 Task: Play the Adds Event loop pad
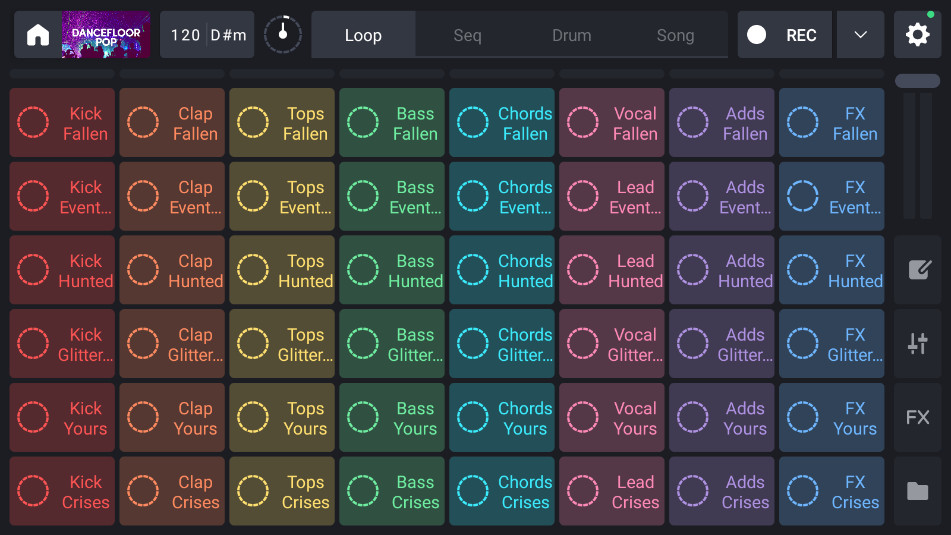click(x=722, y=197)
